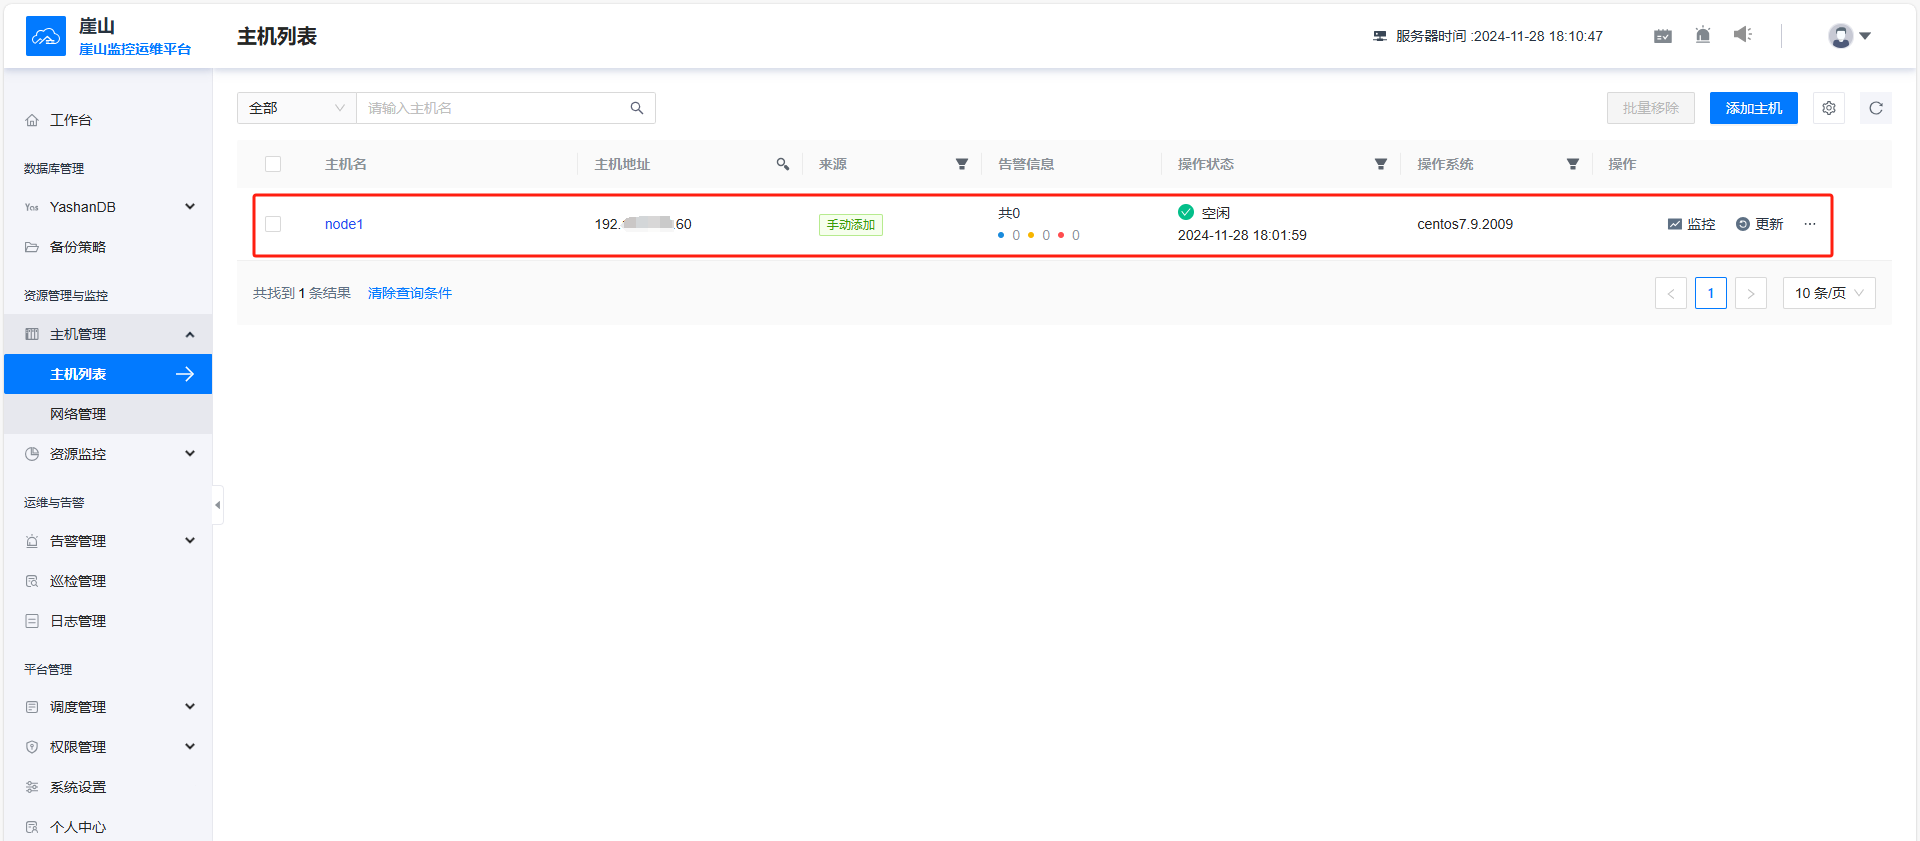Open the 全部 filter dropdown
The height and width of the screenshot is (841, 1920).
point(297,108)
